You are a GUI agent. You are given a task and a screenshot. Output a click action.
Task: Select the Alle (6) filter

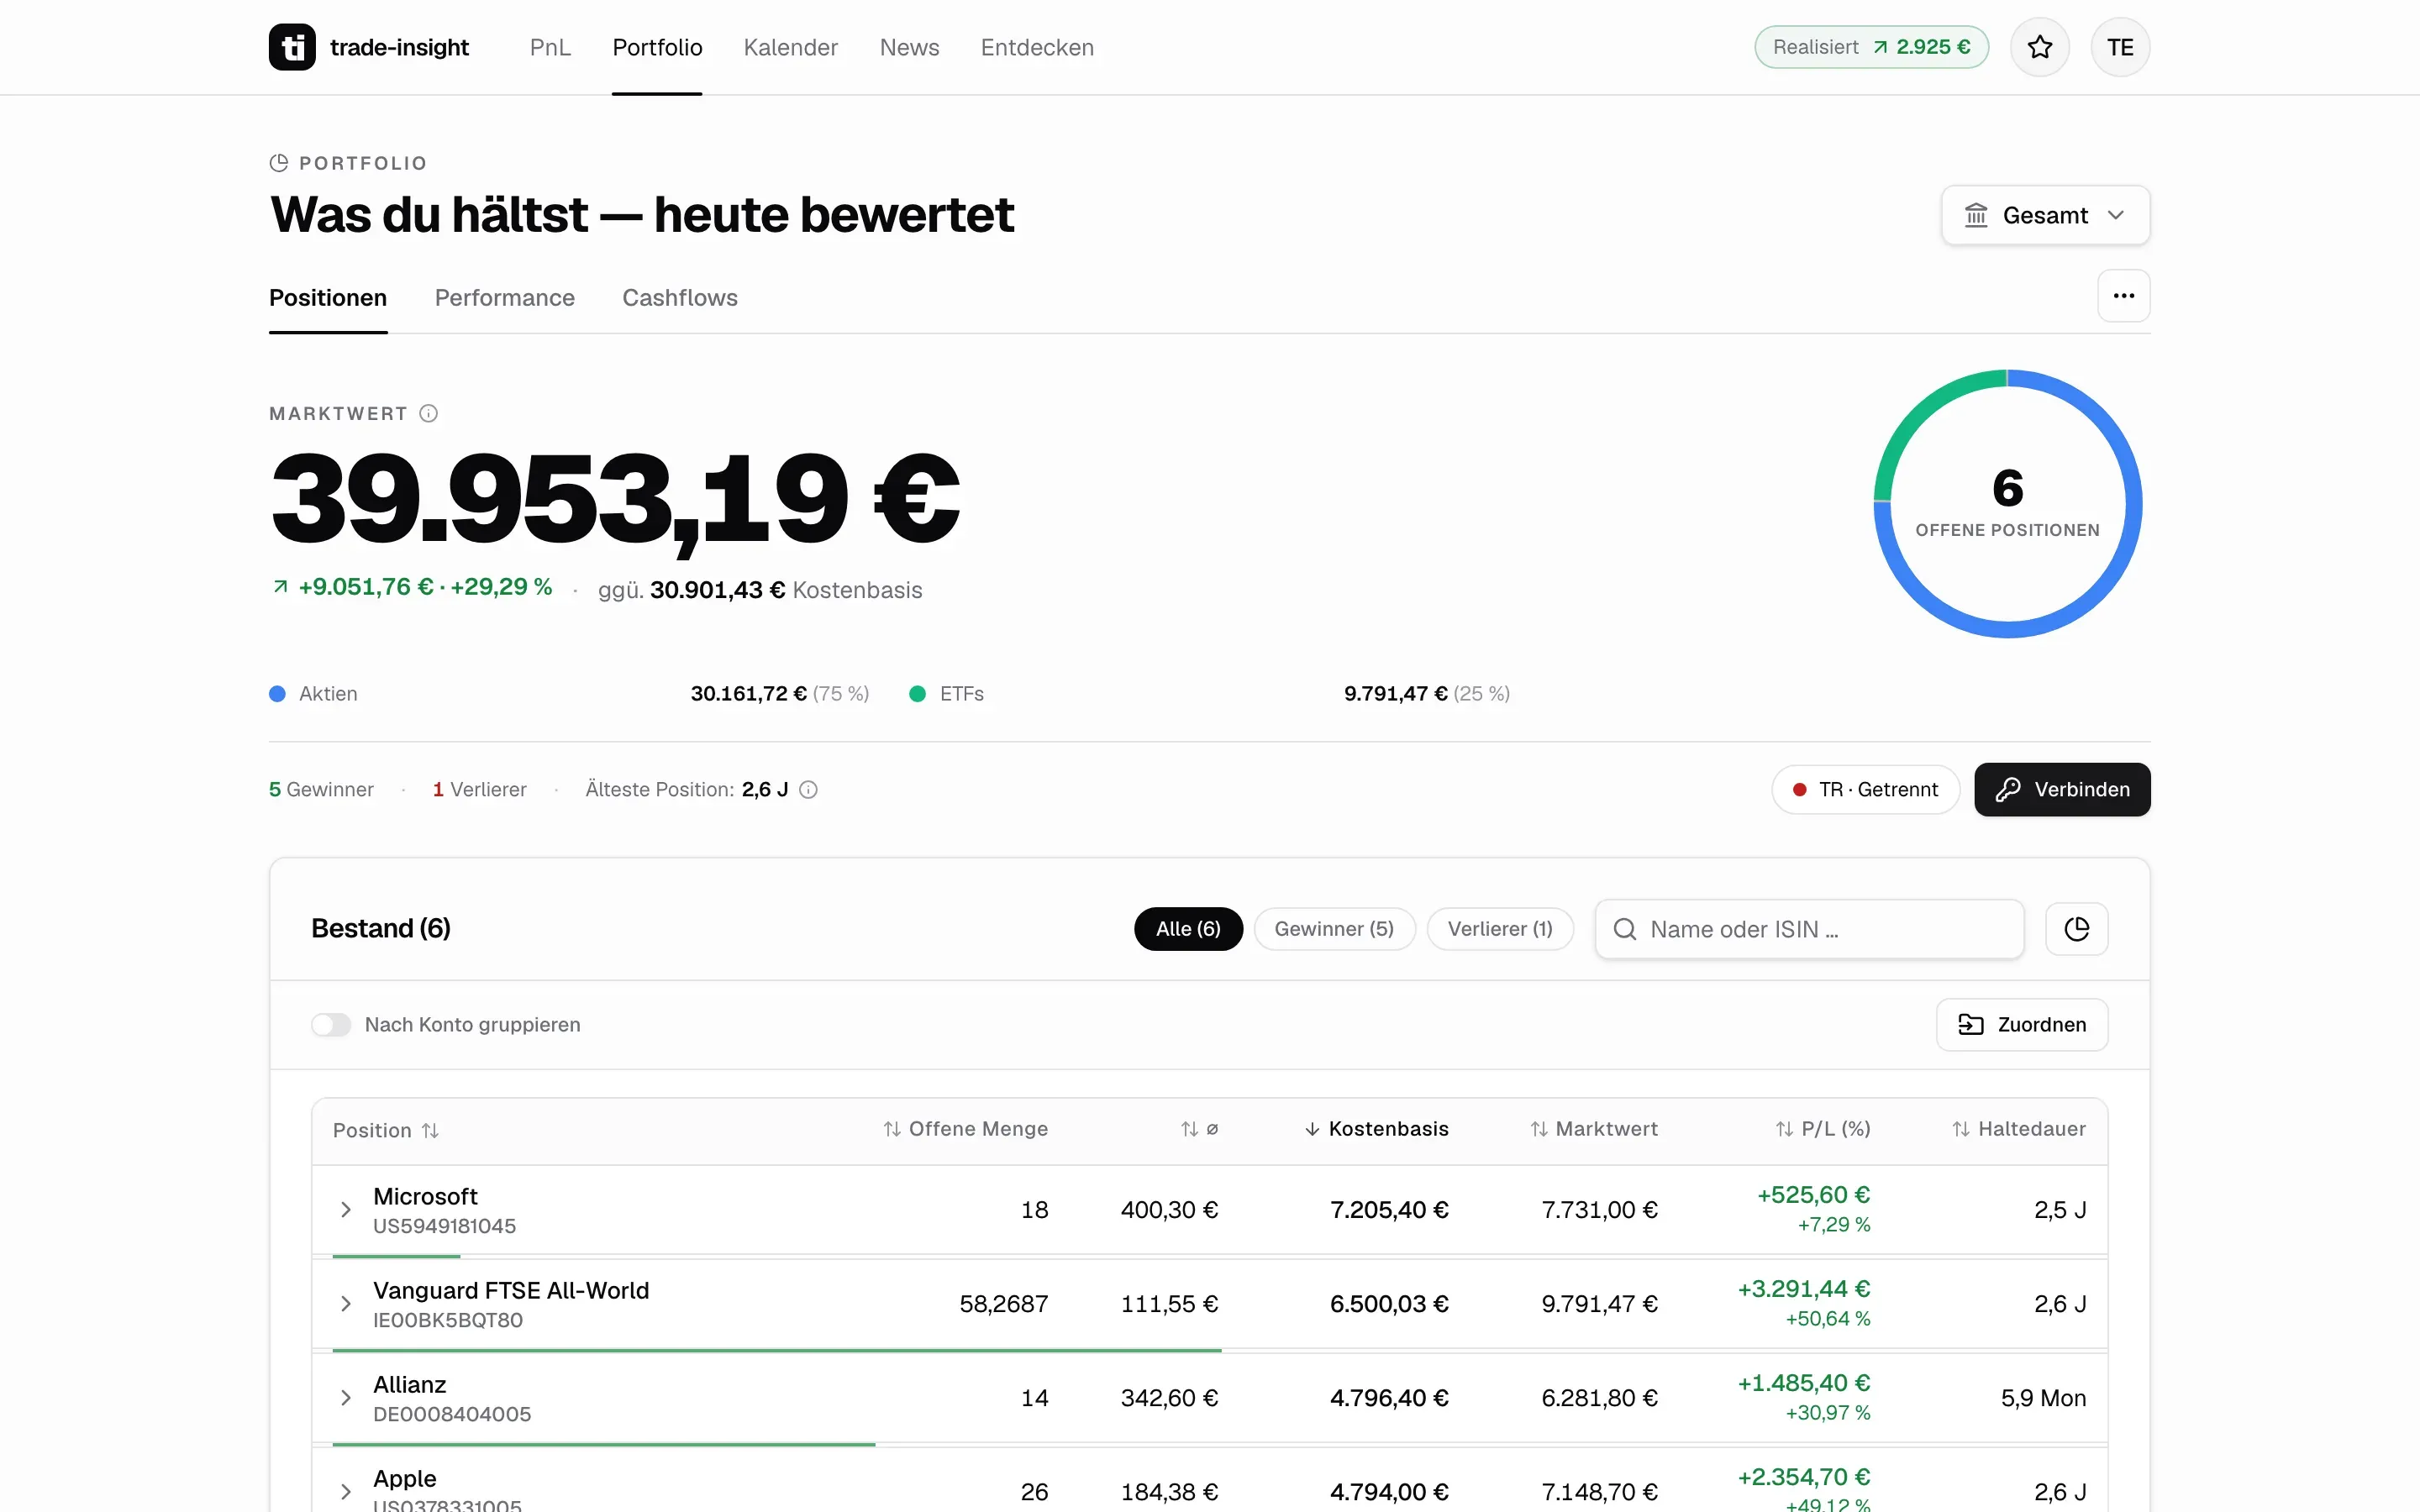coord(1188,929)
